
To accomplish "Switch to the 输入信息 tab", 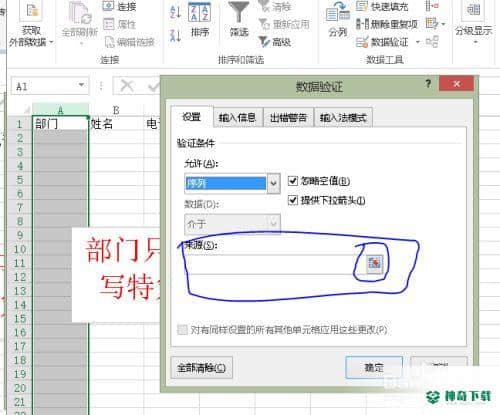I will [x=237, y=117].
